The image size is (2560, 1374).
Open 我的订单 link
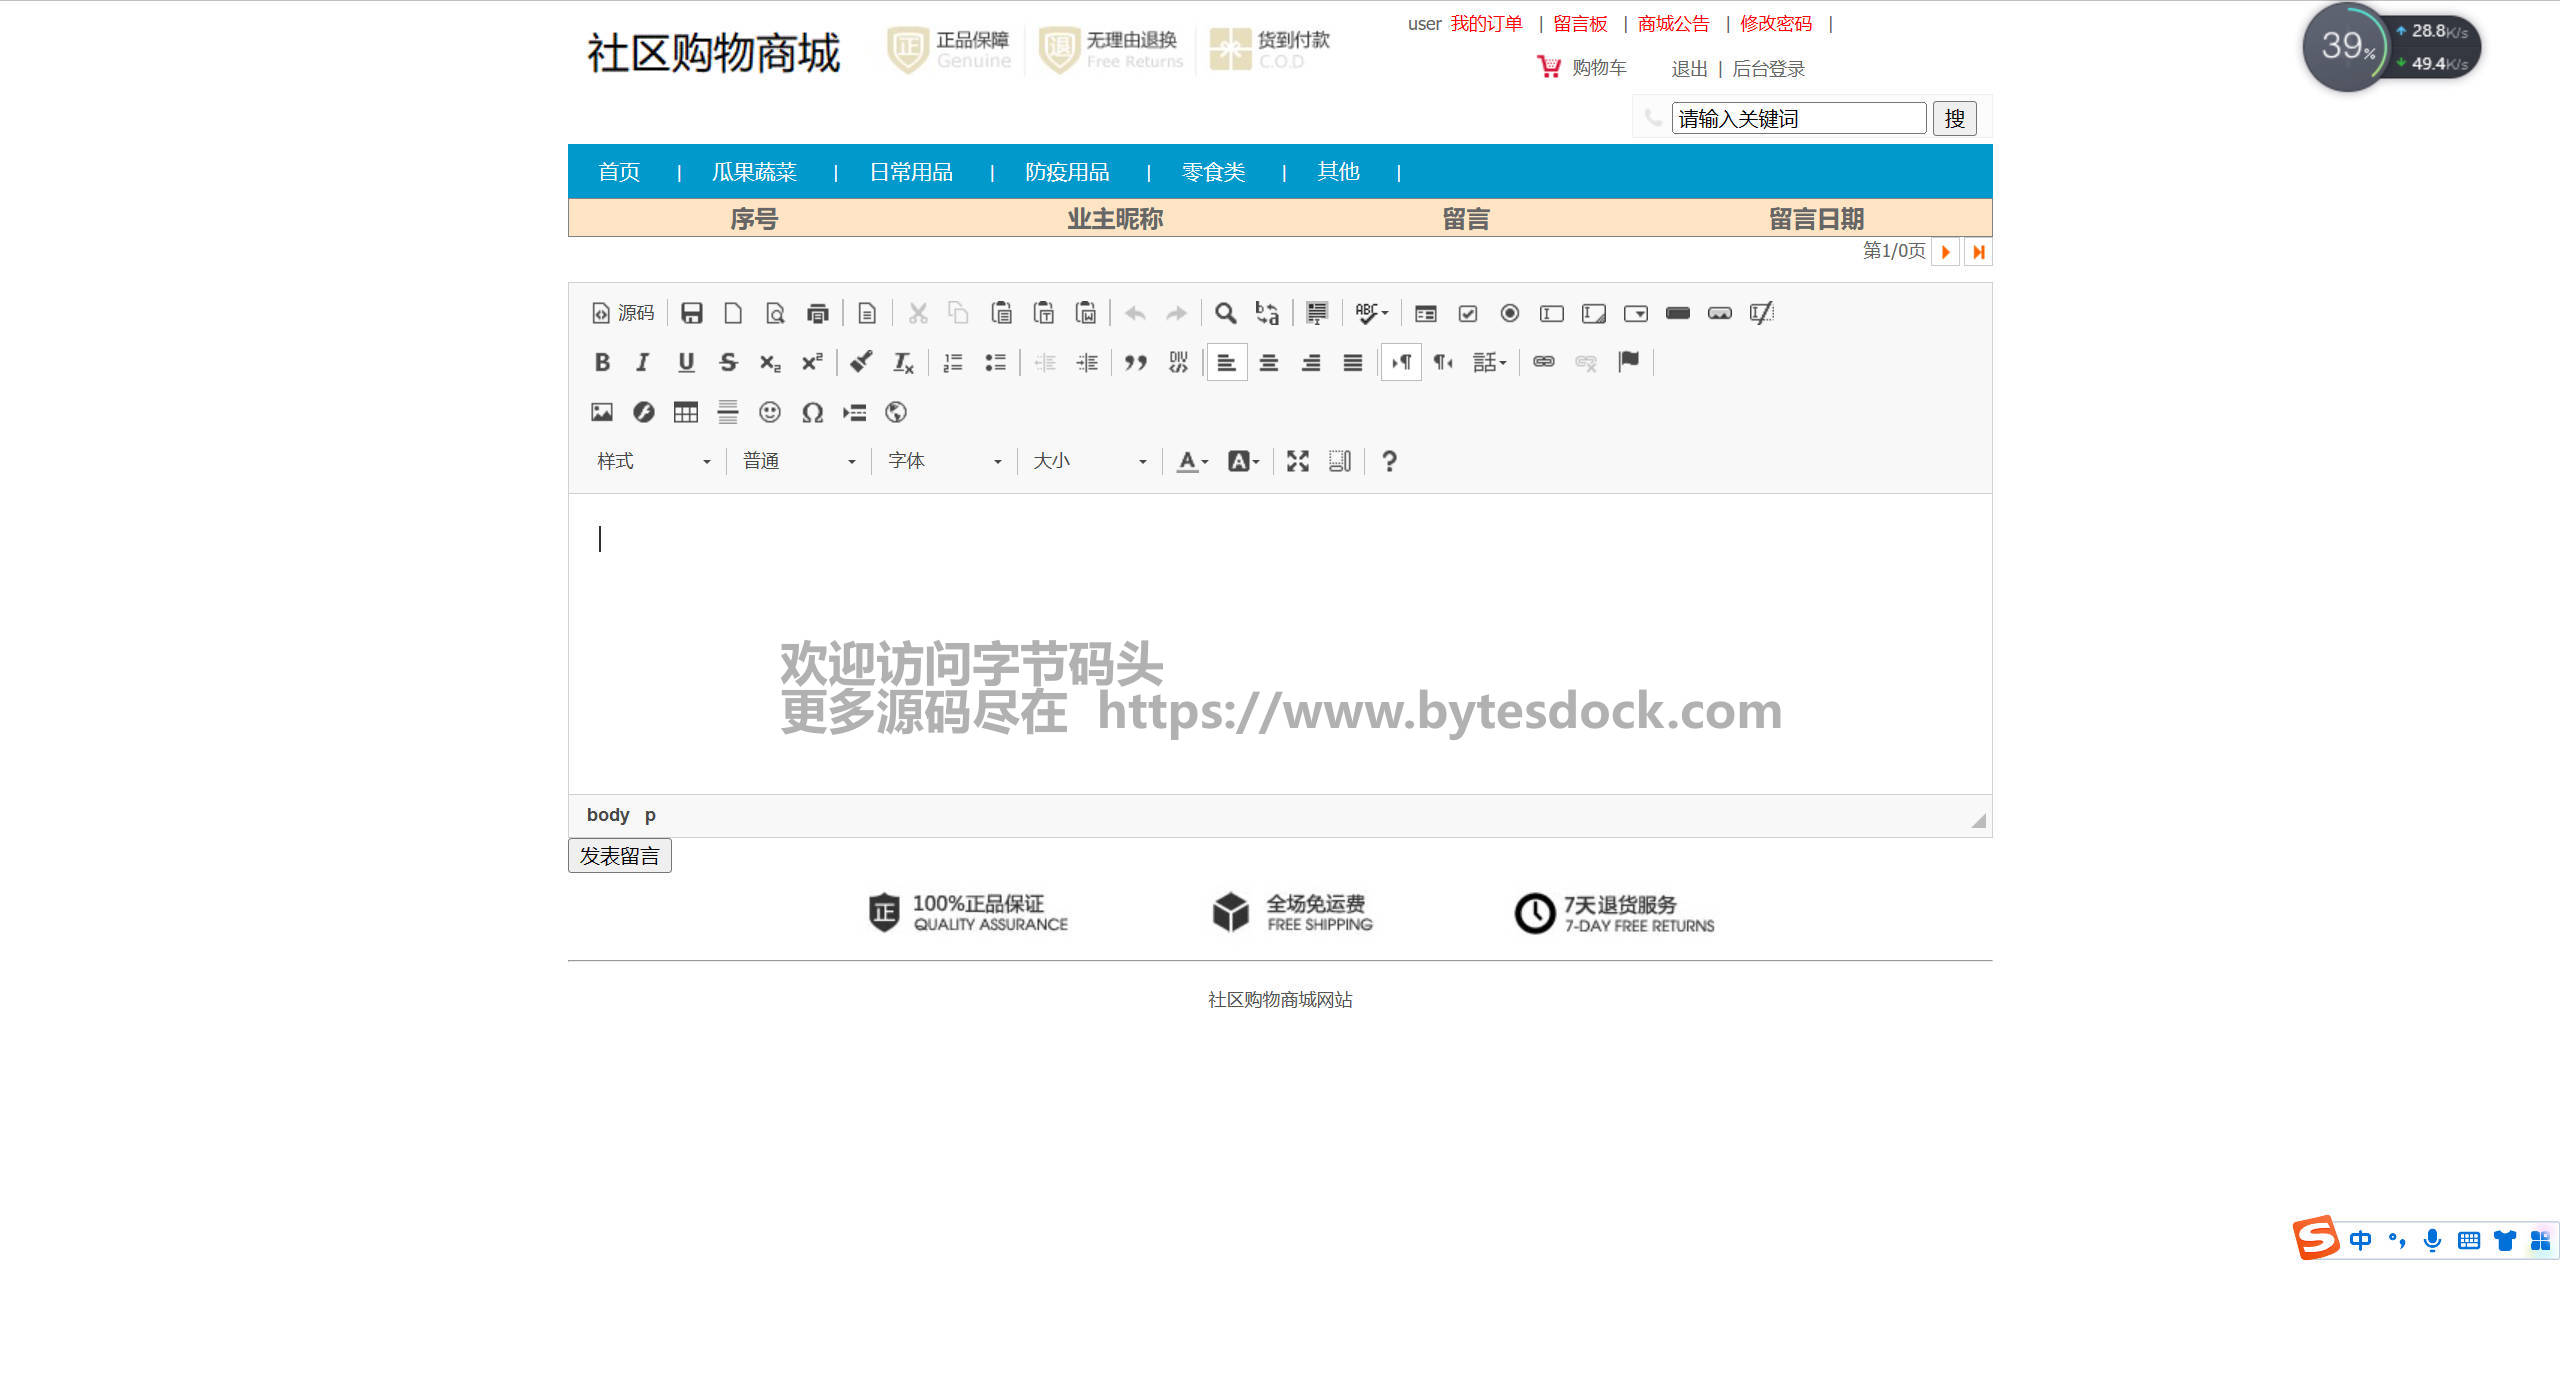(x=1486, y=24)
